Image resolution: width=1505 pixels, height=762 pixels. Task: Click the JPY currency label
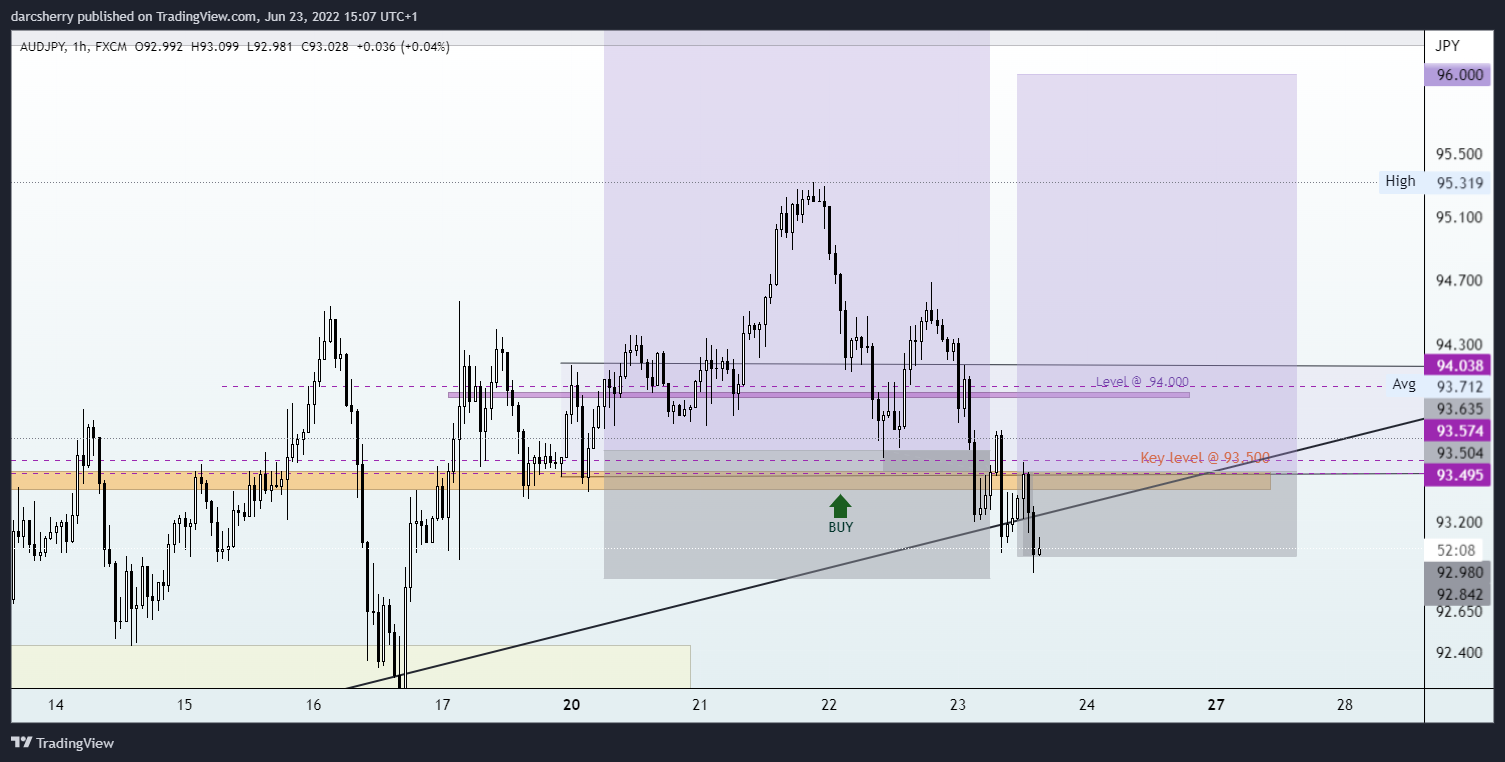(x=1447, y=46)
